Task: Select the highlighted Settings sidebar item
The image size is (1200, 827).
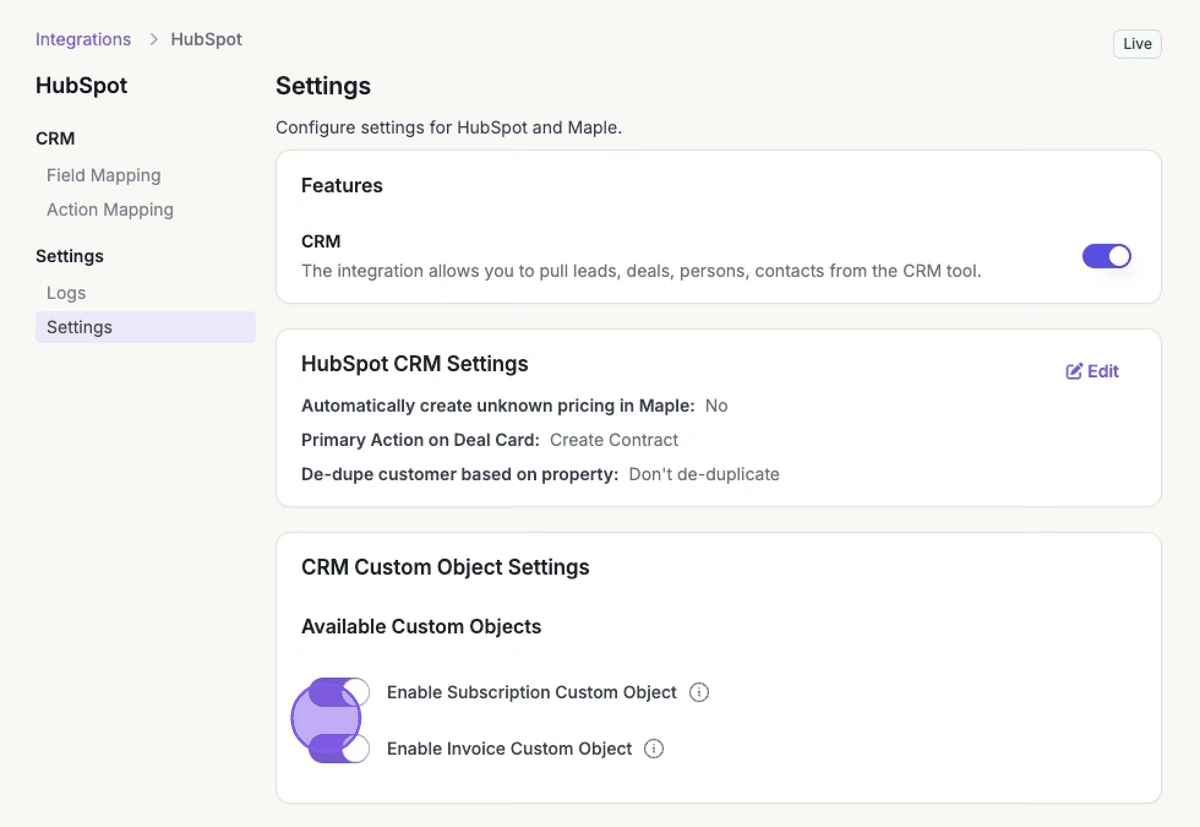Action: (79, 327)
